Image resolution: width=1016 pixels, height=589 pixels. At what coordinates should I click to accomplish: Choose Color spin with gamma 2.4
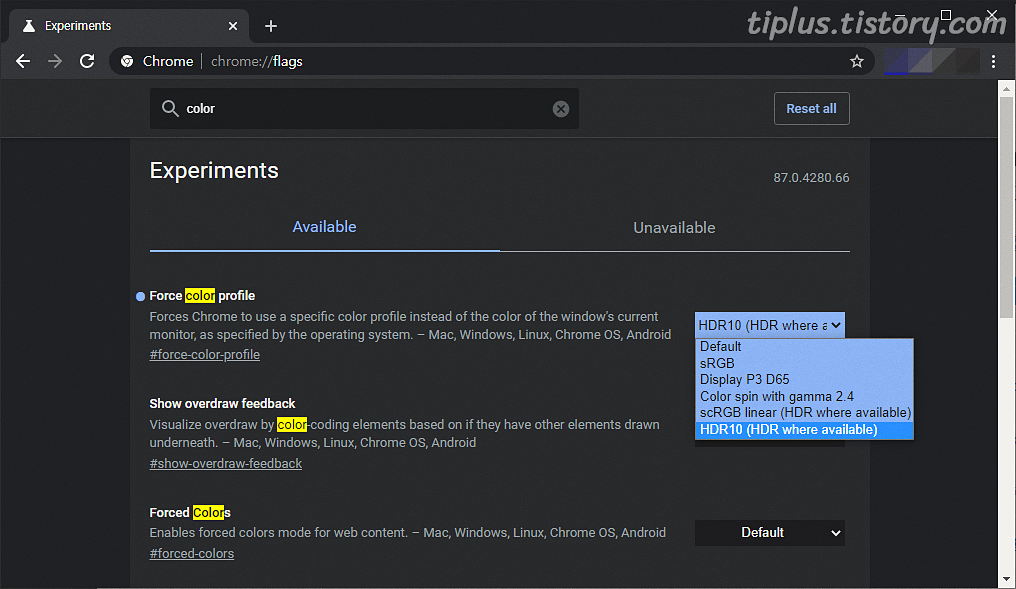[804, 396]
